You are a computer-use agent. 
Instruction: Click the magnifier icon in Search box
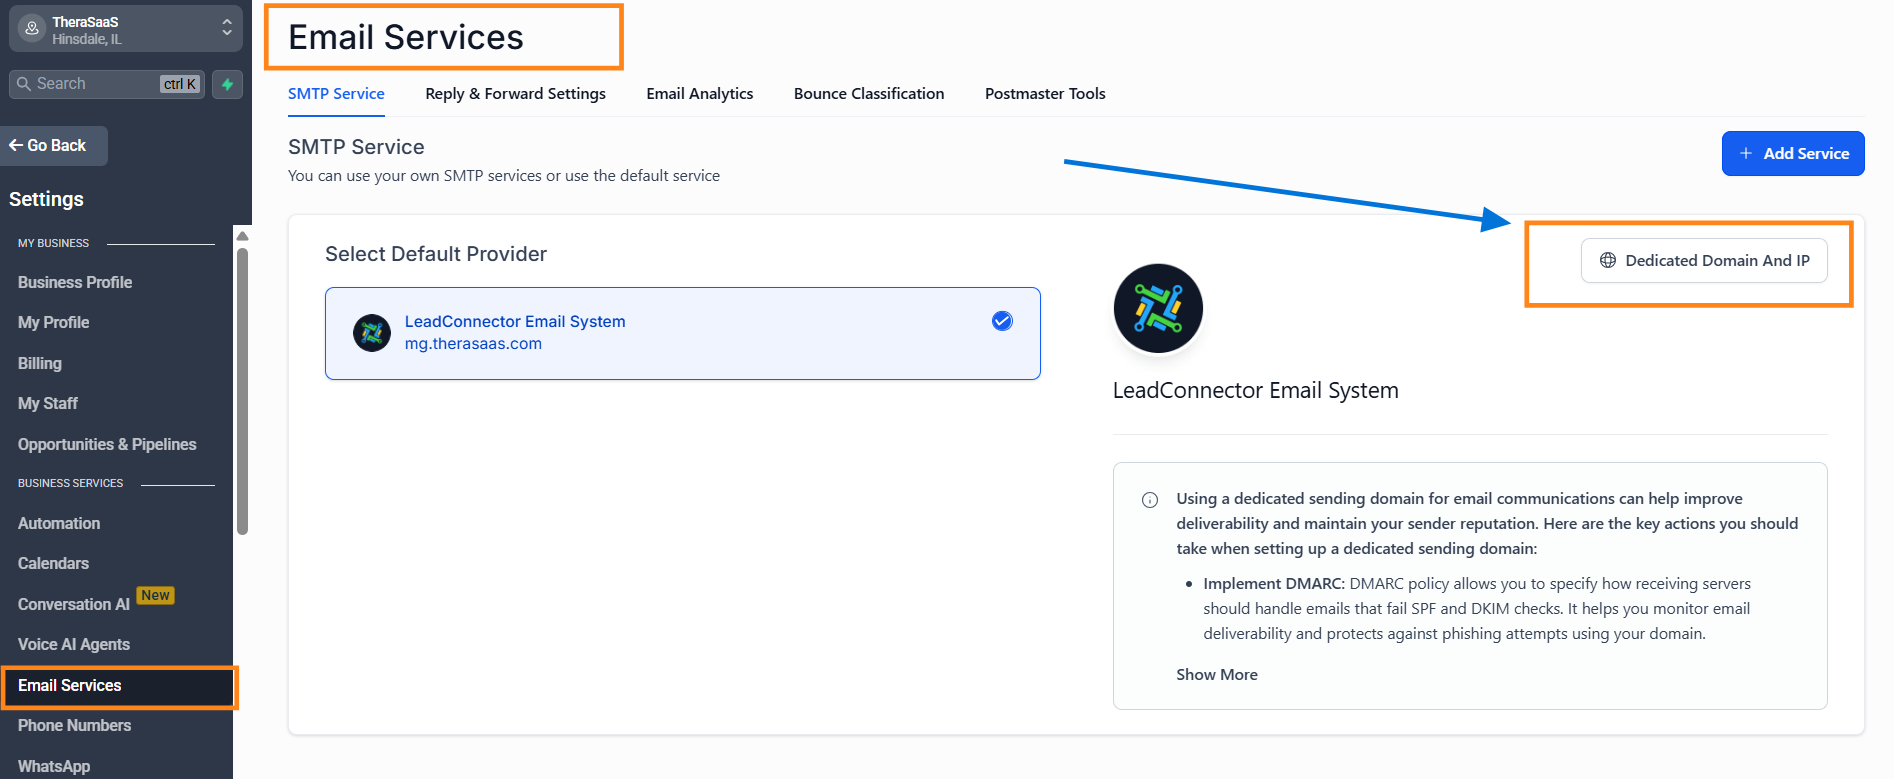click(x=24, y=84)
